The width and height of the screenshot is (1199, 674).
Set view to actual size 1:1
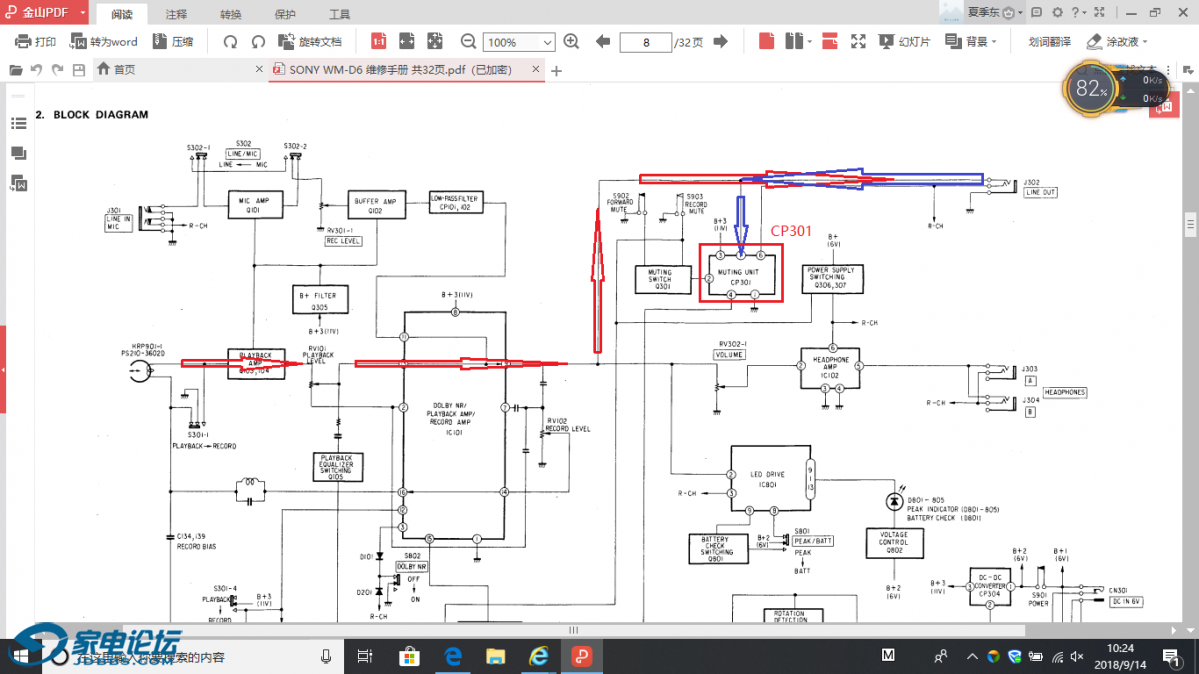coord(379,42)
